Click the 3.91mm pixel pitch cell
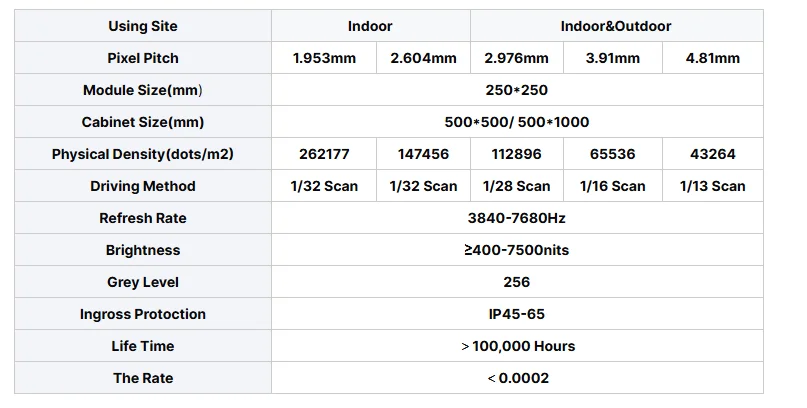This screenshot has width=807, height=408. 614,58
